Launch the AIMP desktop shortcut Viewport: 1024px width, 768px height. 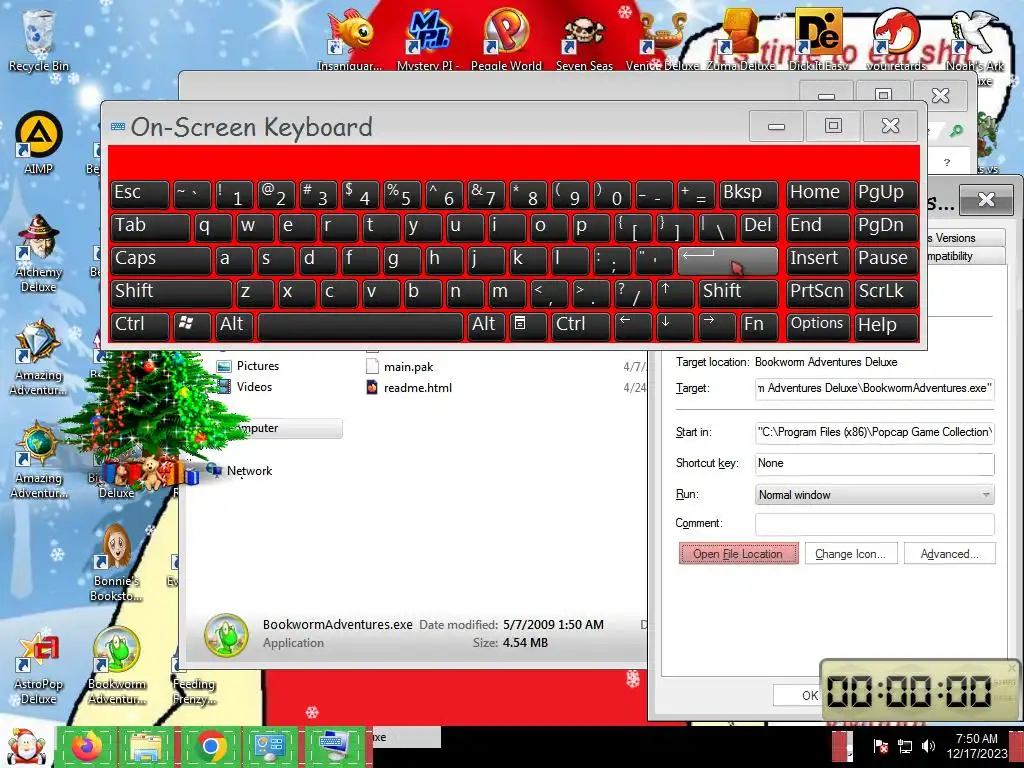click(39, 142)
